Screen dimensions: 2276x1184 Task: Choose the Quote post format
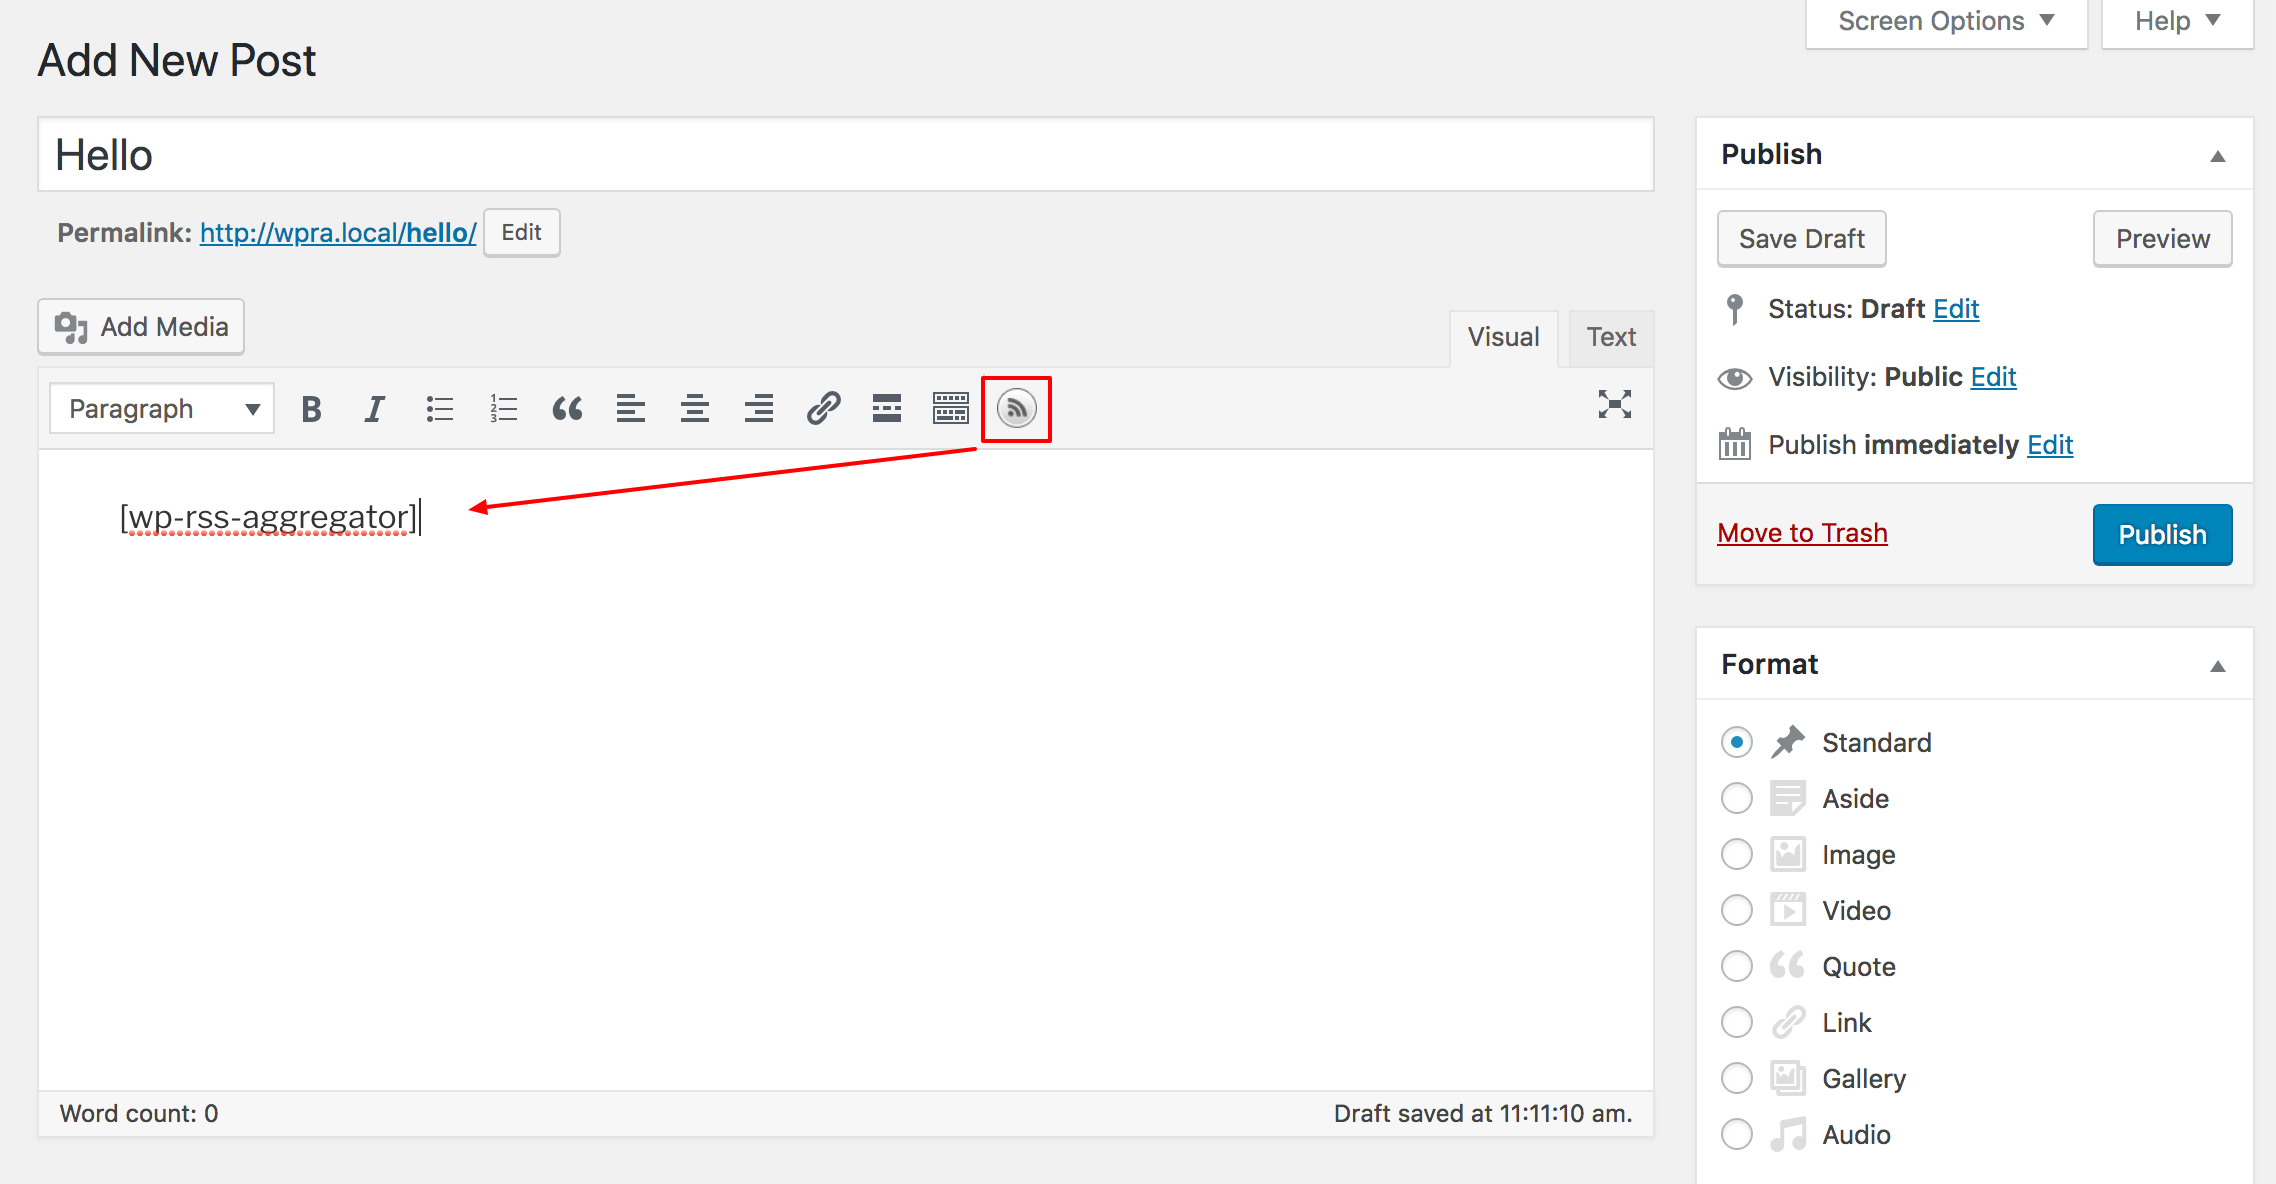(1736, 966)
